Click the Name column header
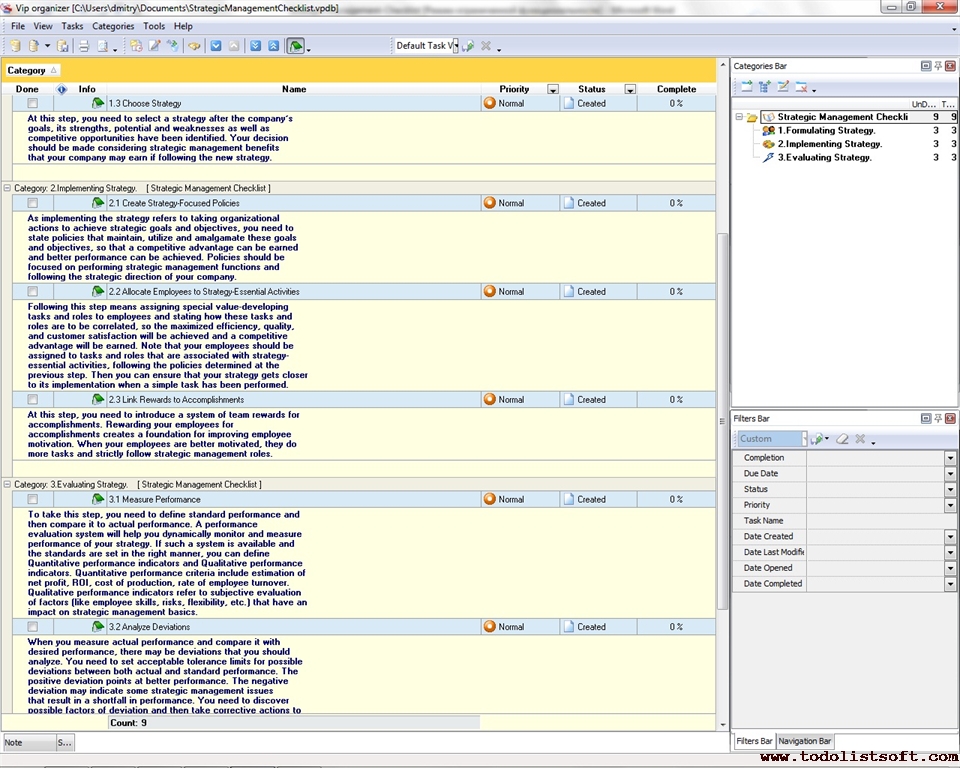The image size is (960, 768). click(294, 89)
